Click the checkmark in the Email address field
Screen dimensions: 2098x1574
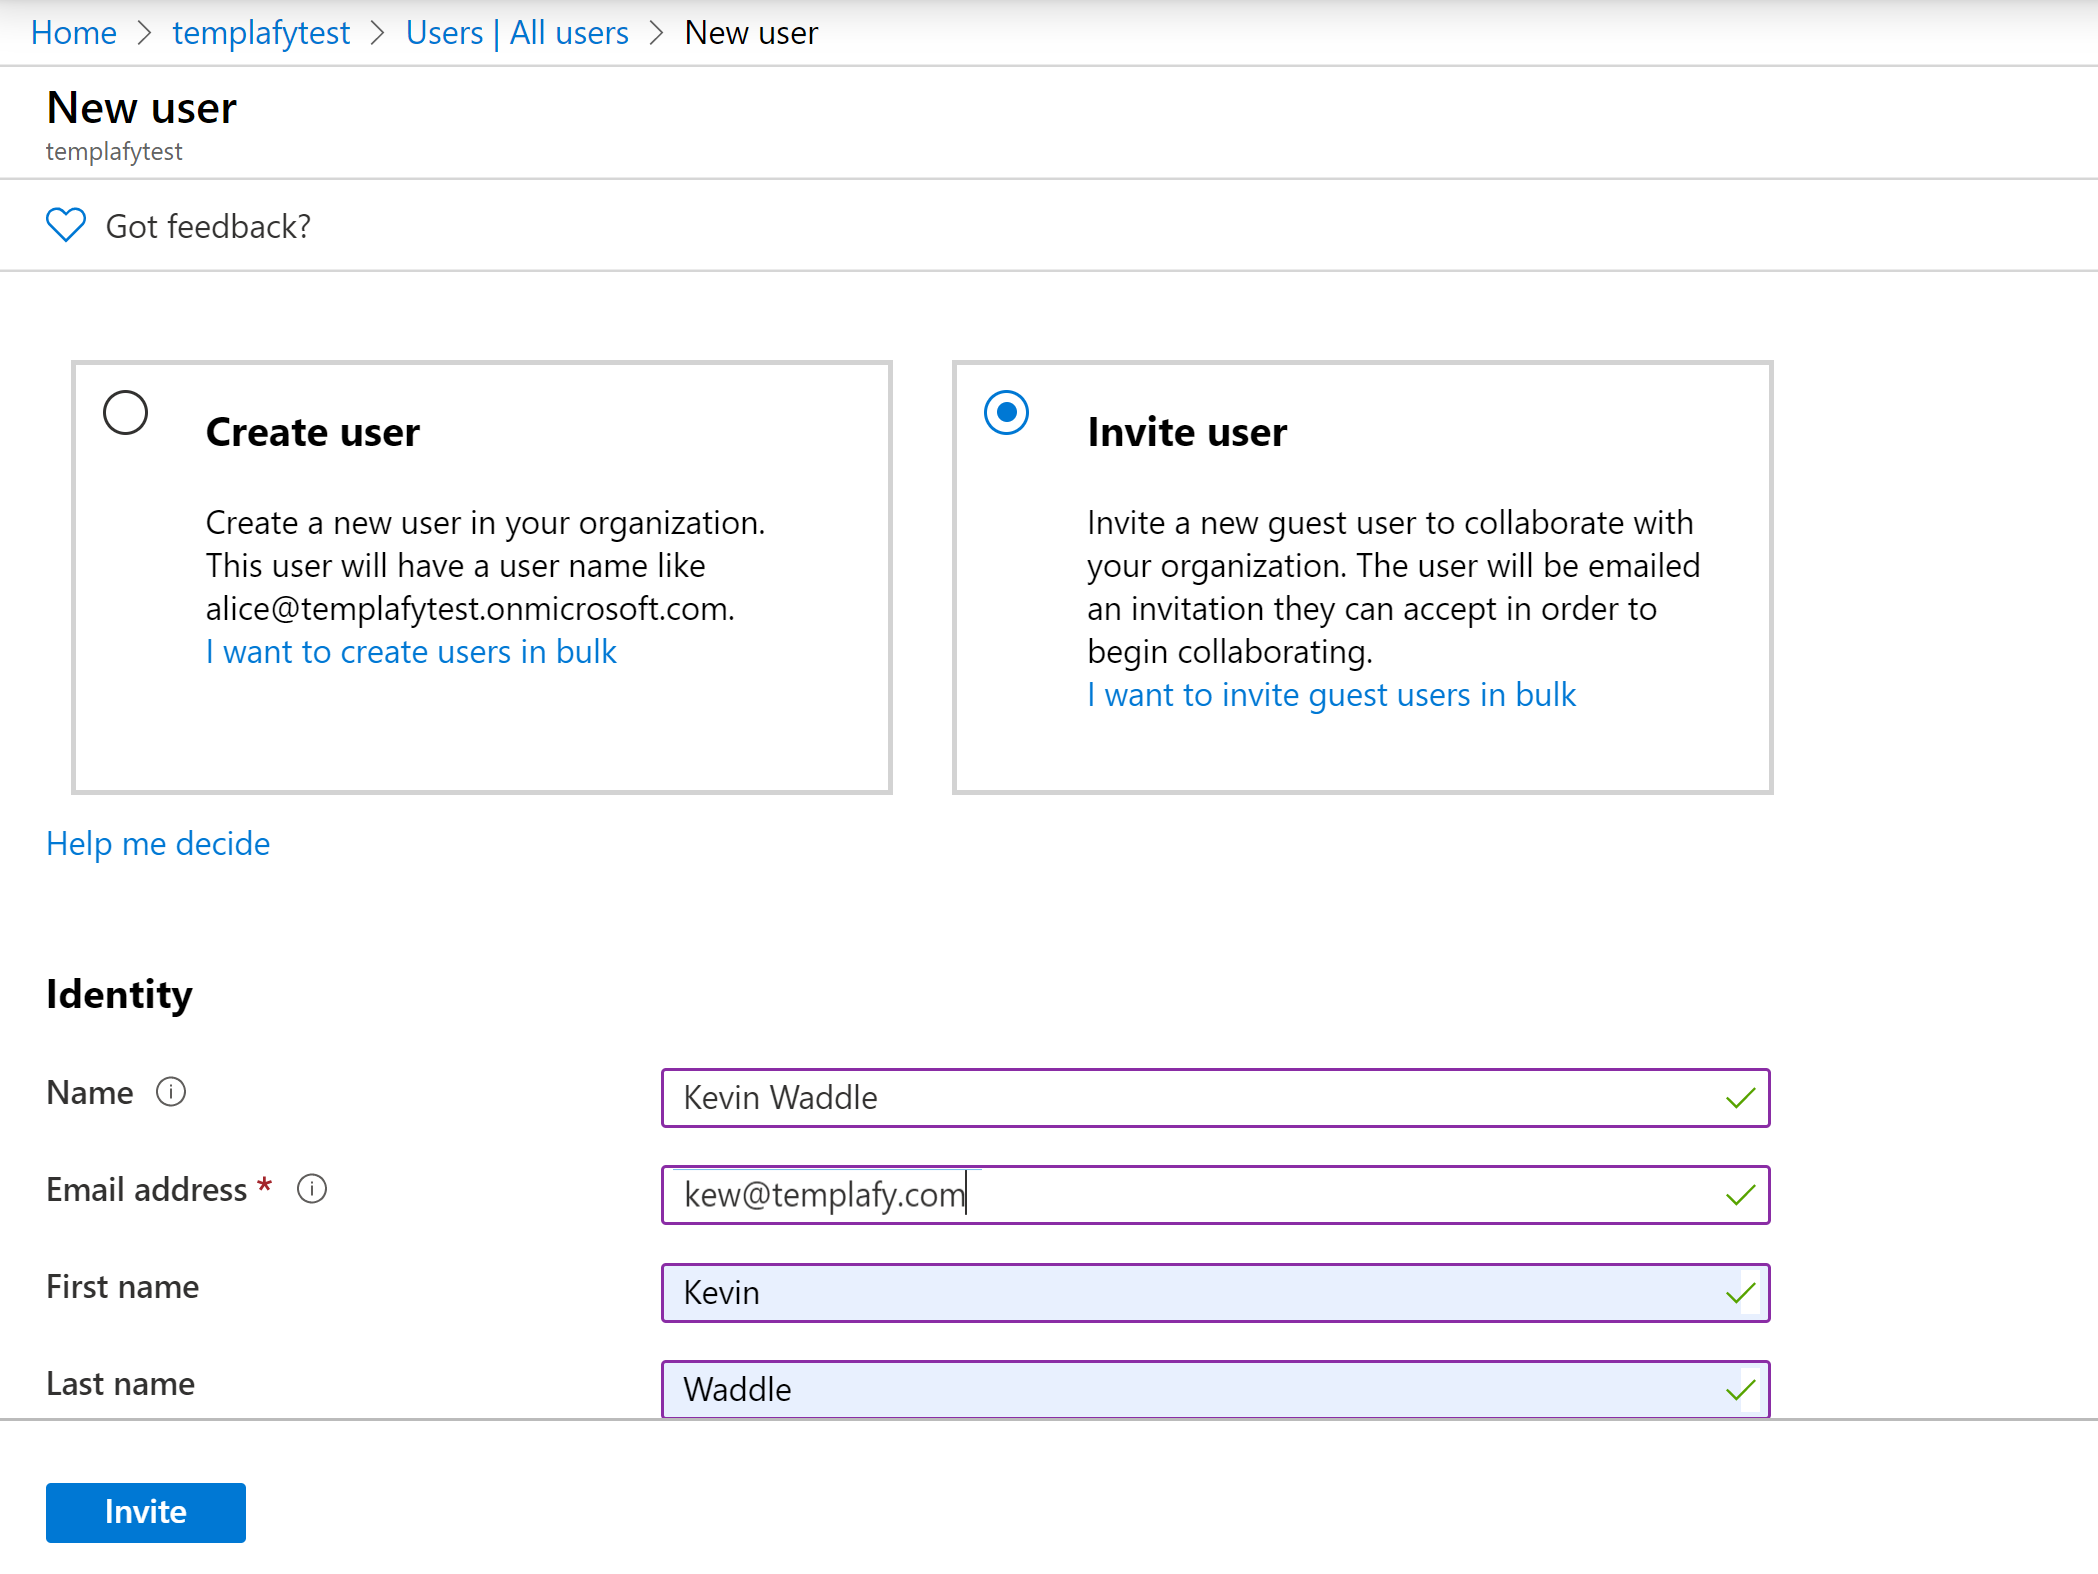coord(1740,1195)
